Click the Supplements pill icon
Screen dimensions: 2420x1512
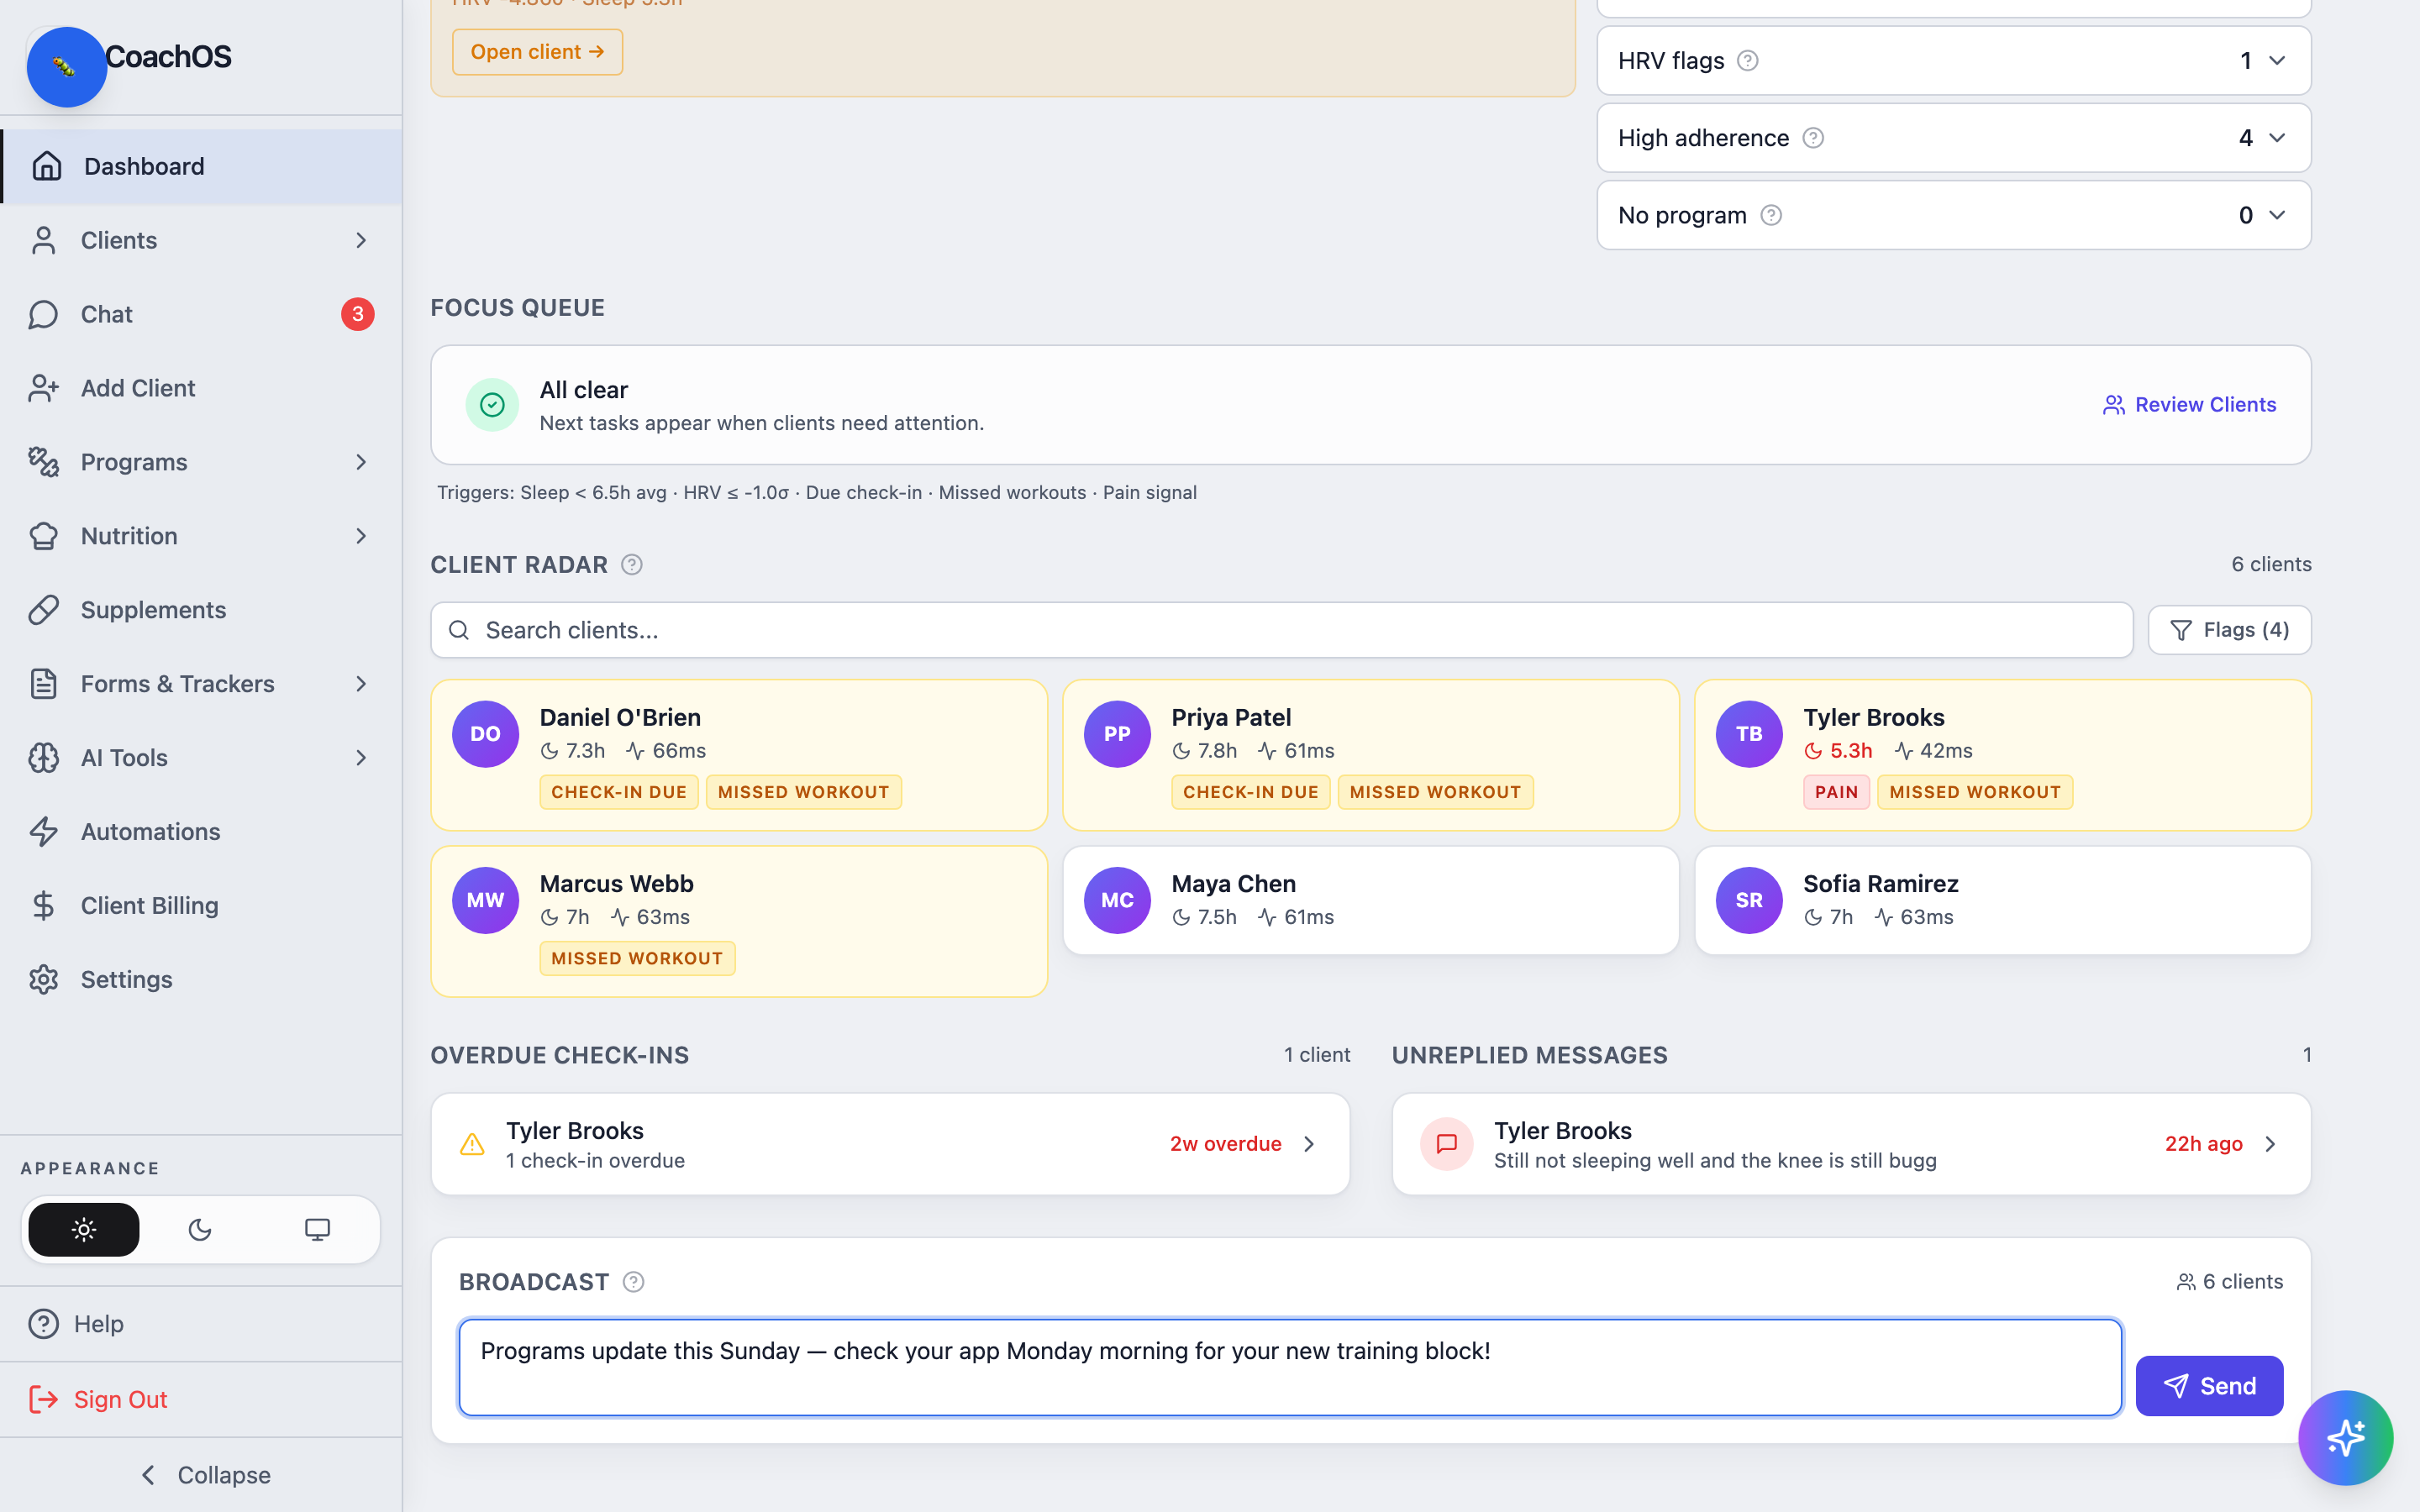point(43,610)
